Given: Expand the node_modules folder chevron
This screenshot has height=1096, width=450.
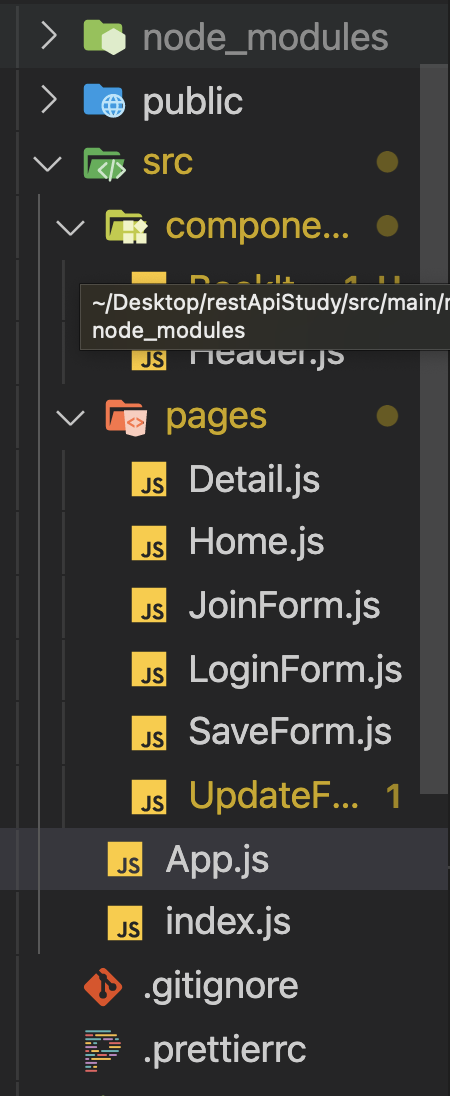Looking at the screenshot, I should click(x=48, y=36).
